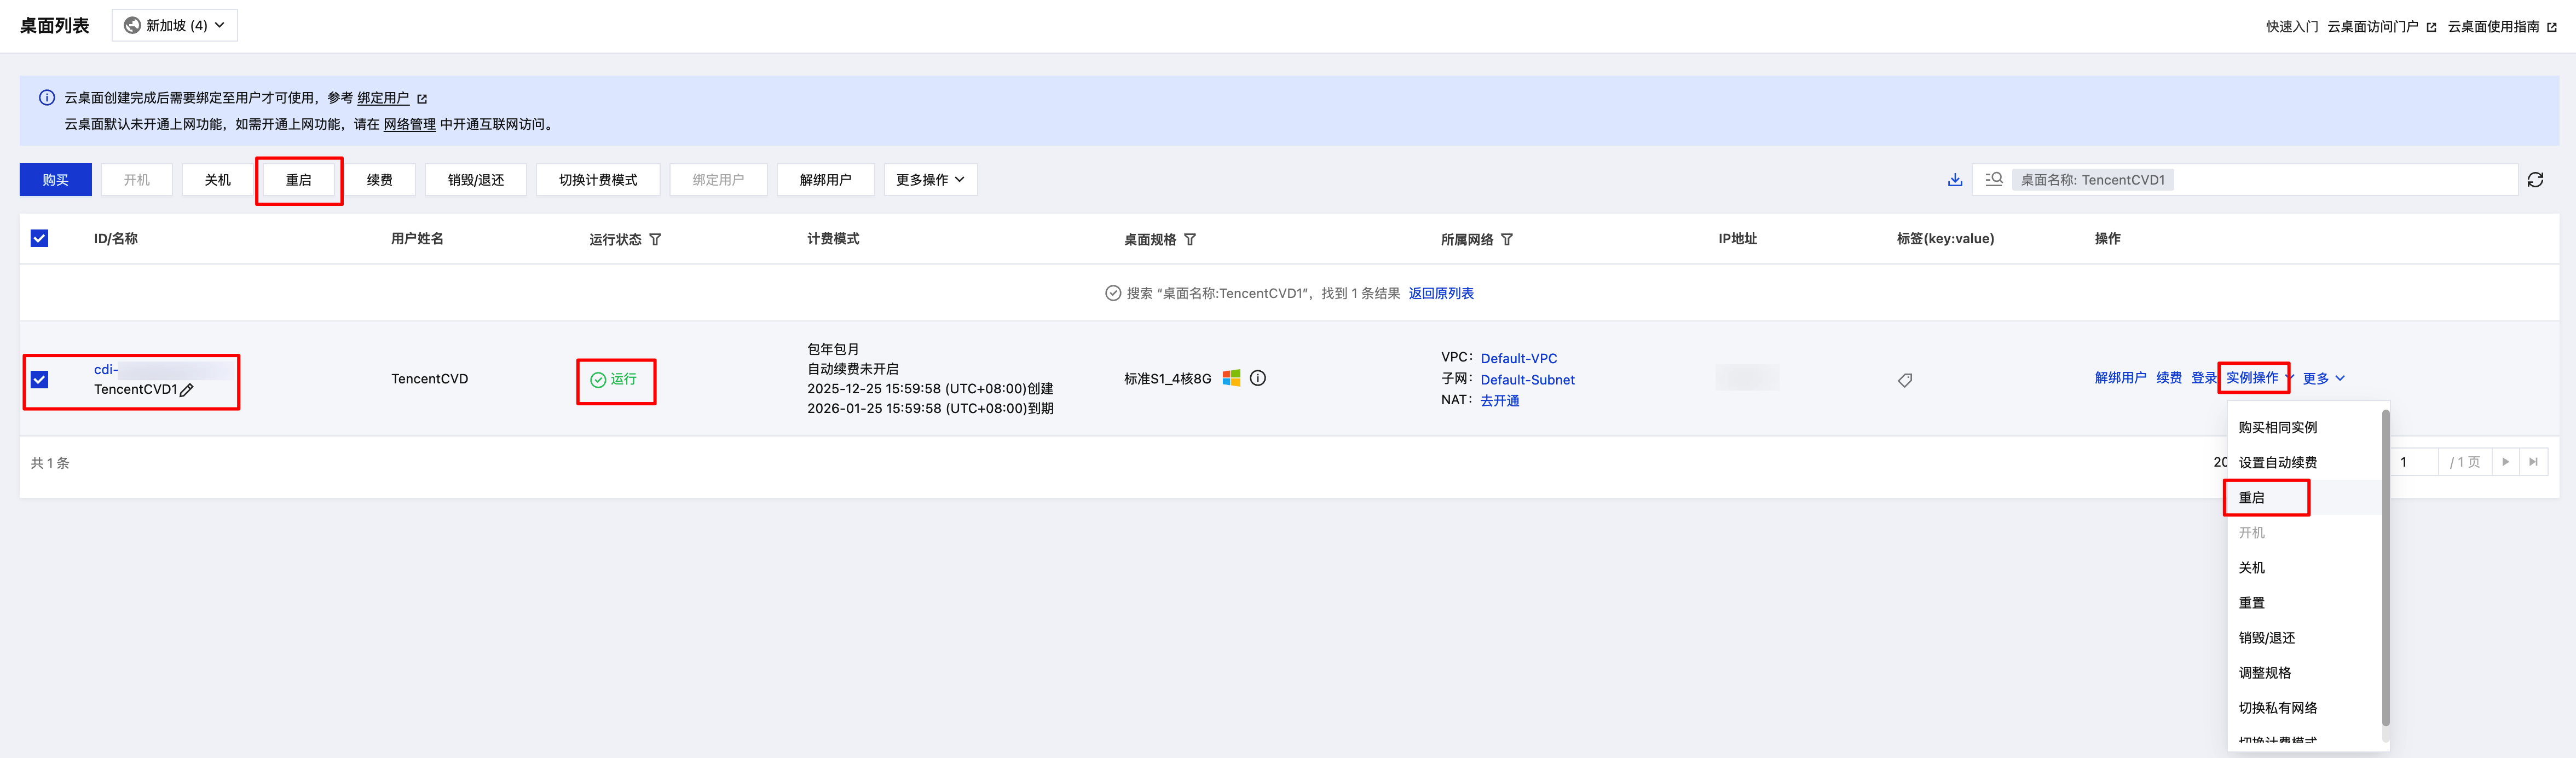The height and width of the screenshot is (758, 2576).
Task: Click the desktop name search field
Action: [2340, 180]
